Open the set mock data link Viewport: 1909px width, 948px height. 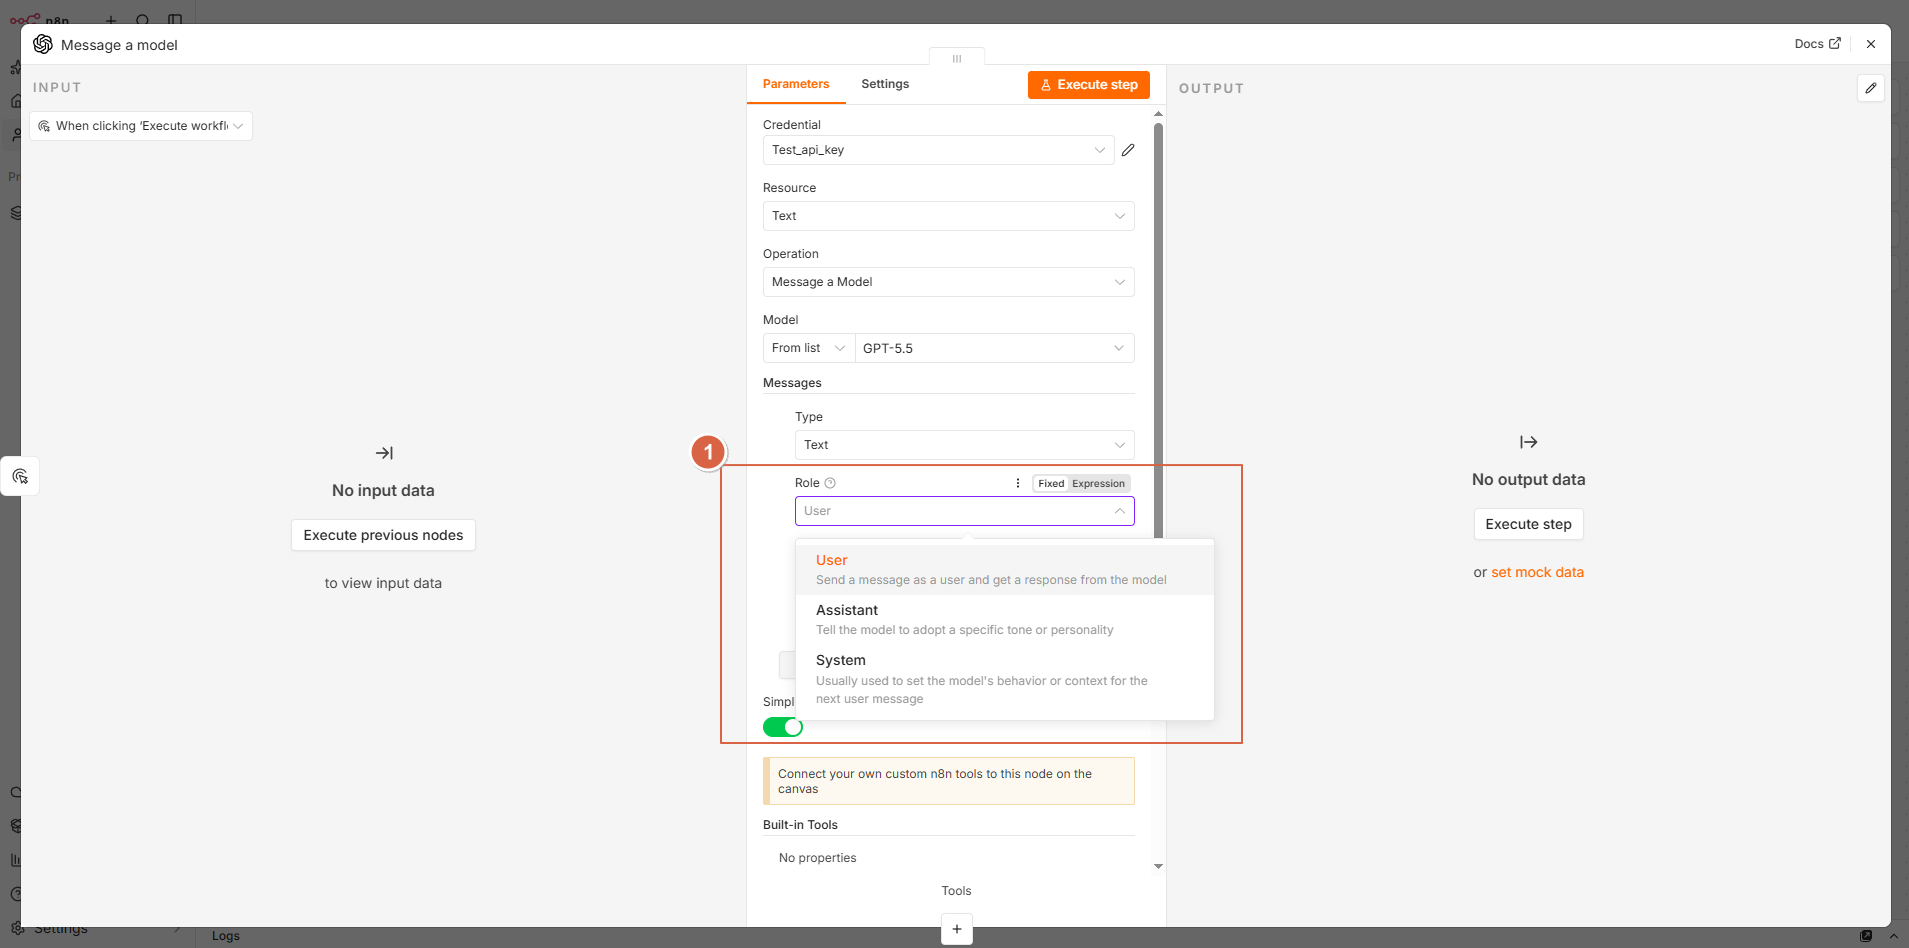click(x=1537, y=572)
